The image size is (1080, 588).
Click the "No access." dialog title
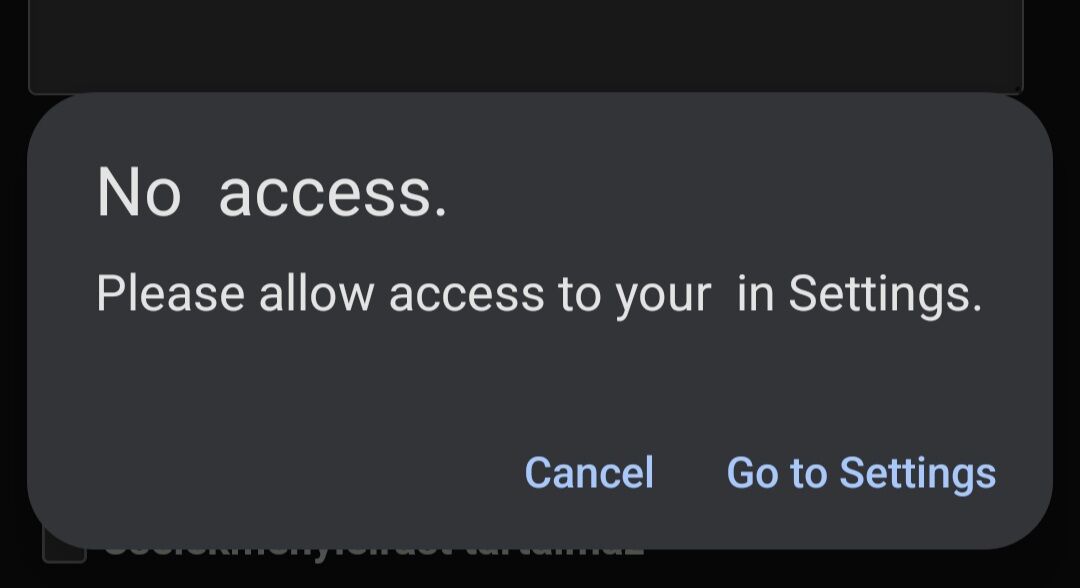pos(272,192)
